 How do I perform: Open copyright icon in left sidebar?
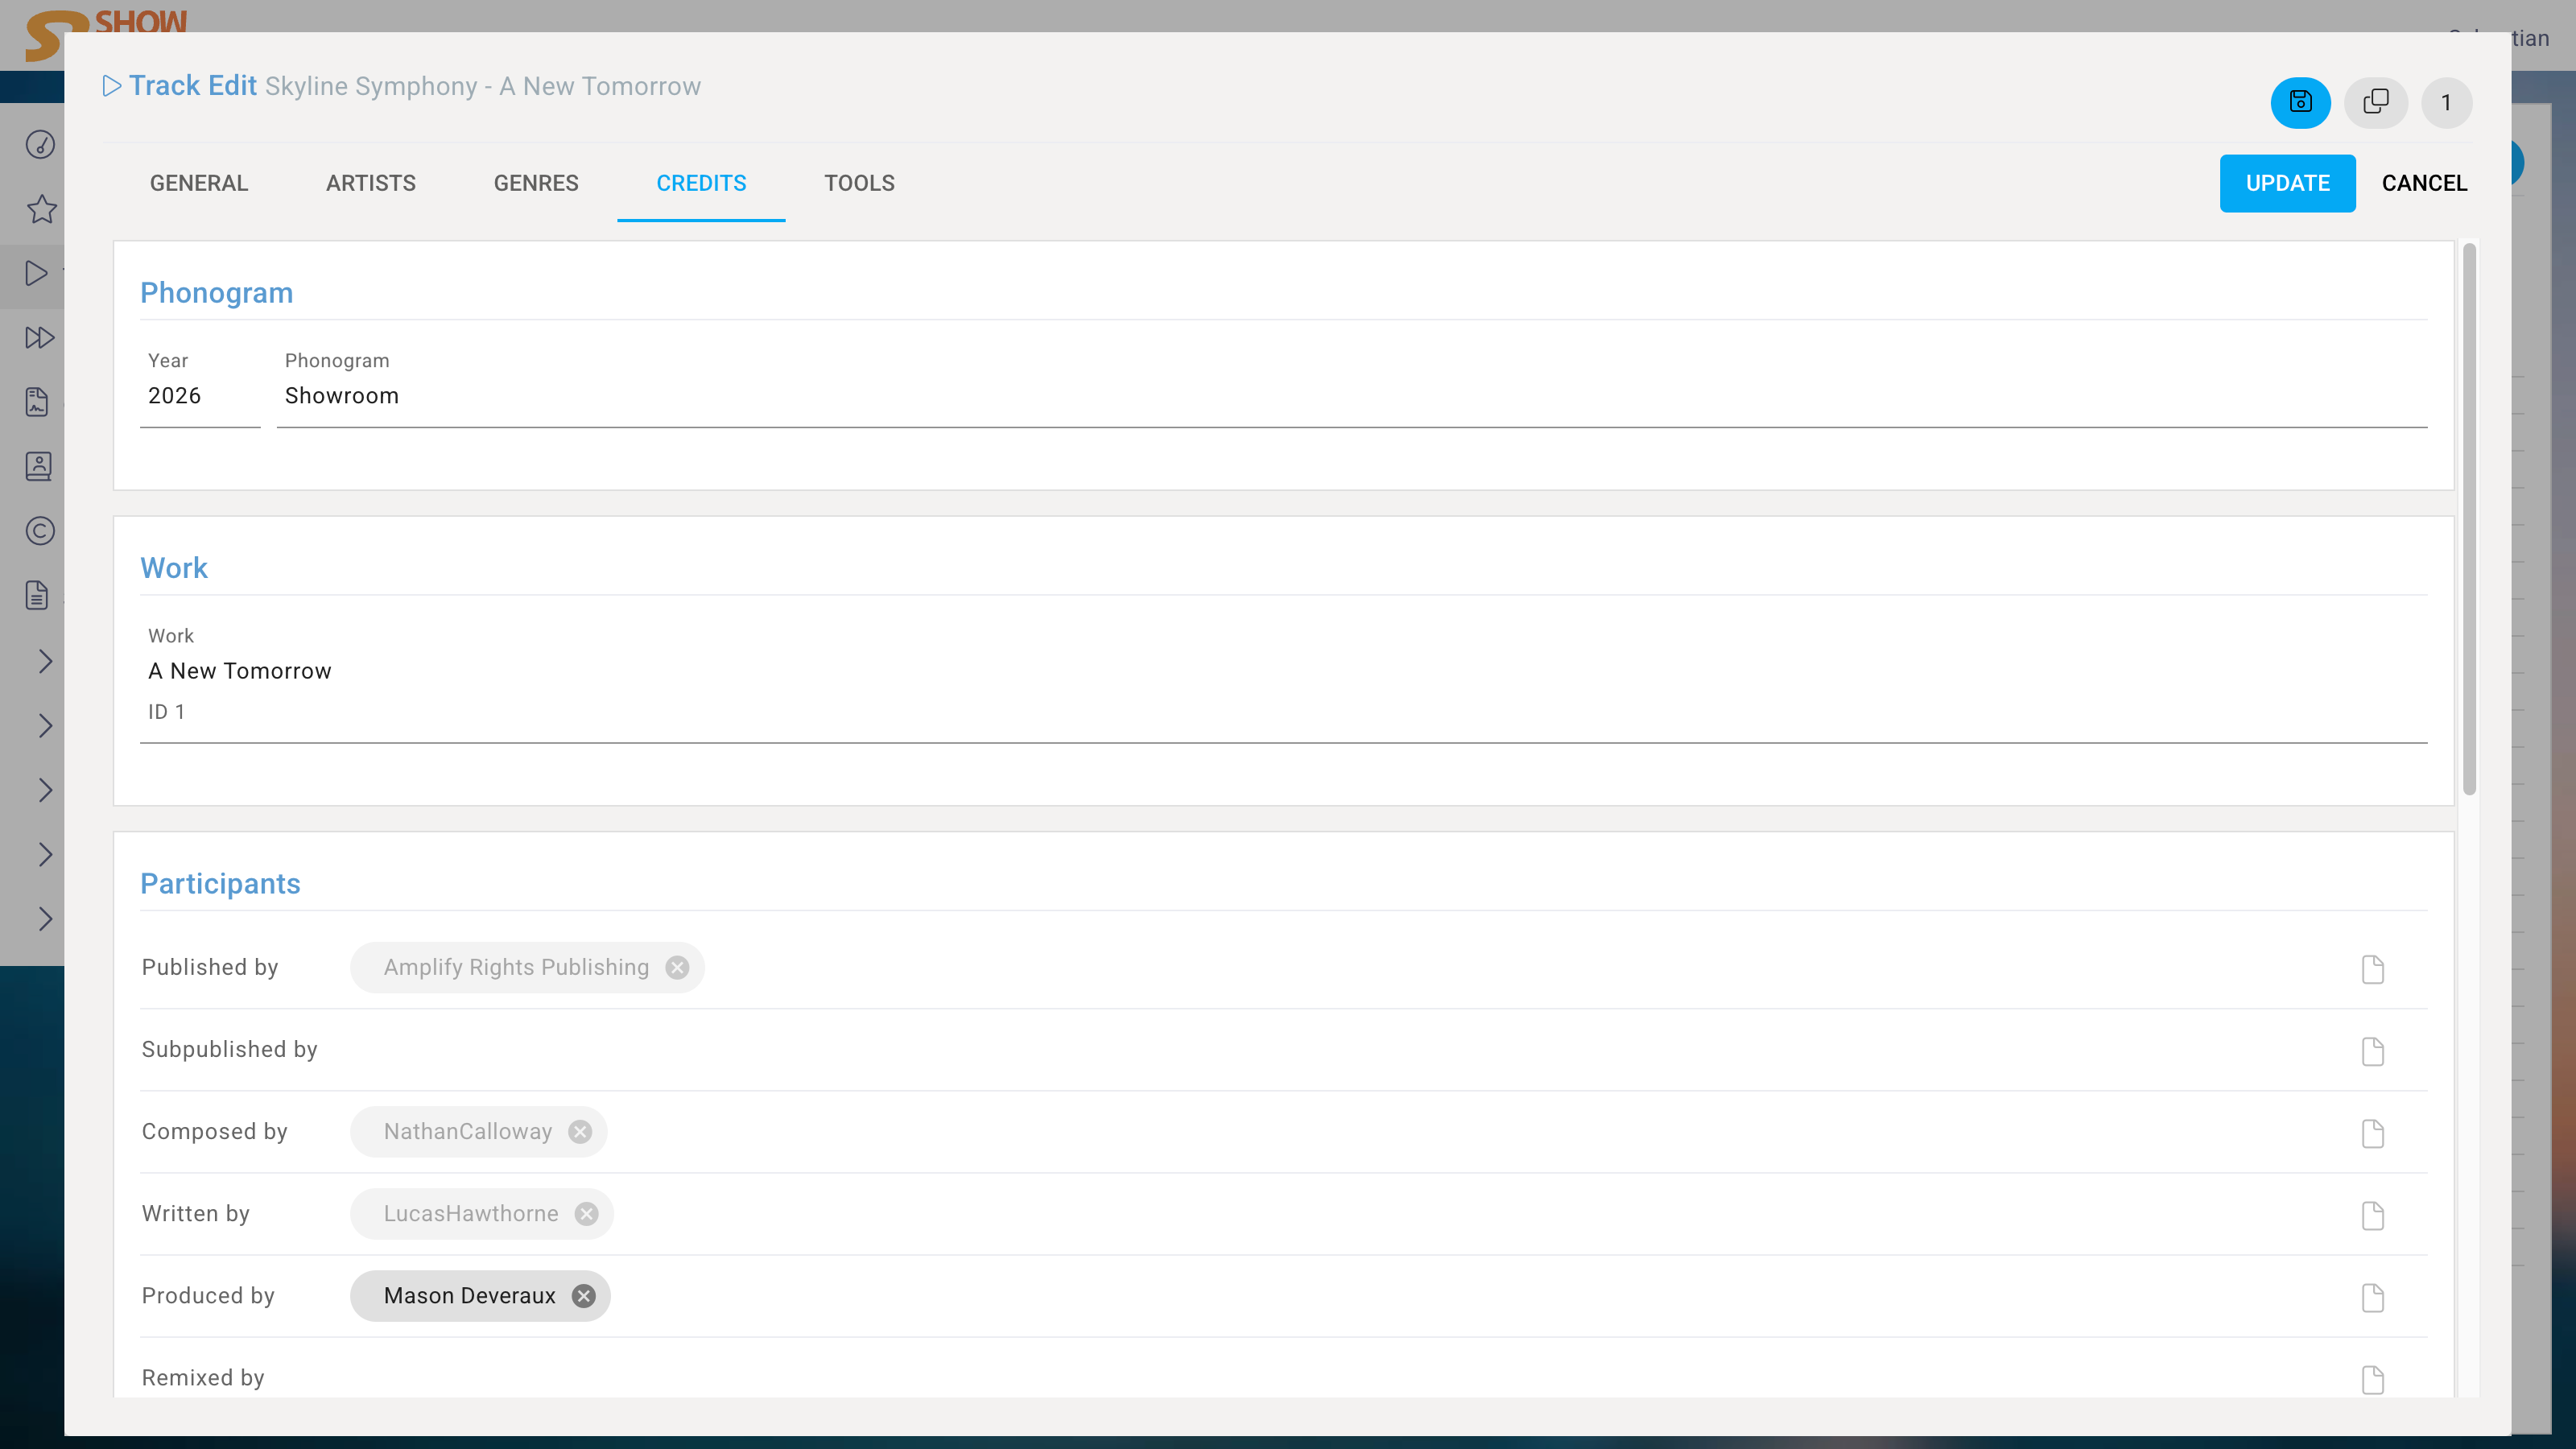[x=40, y=530]
